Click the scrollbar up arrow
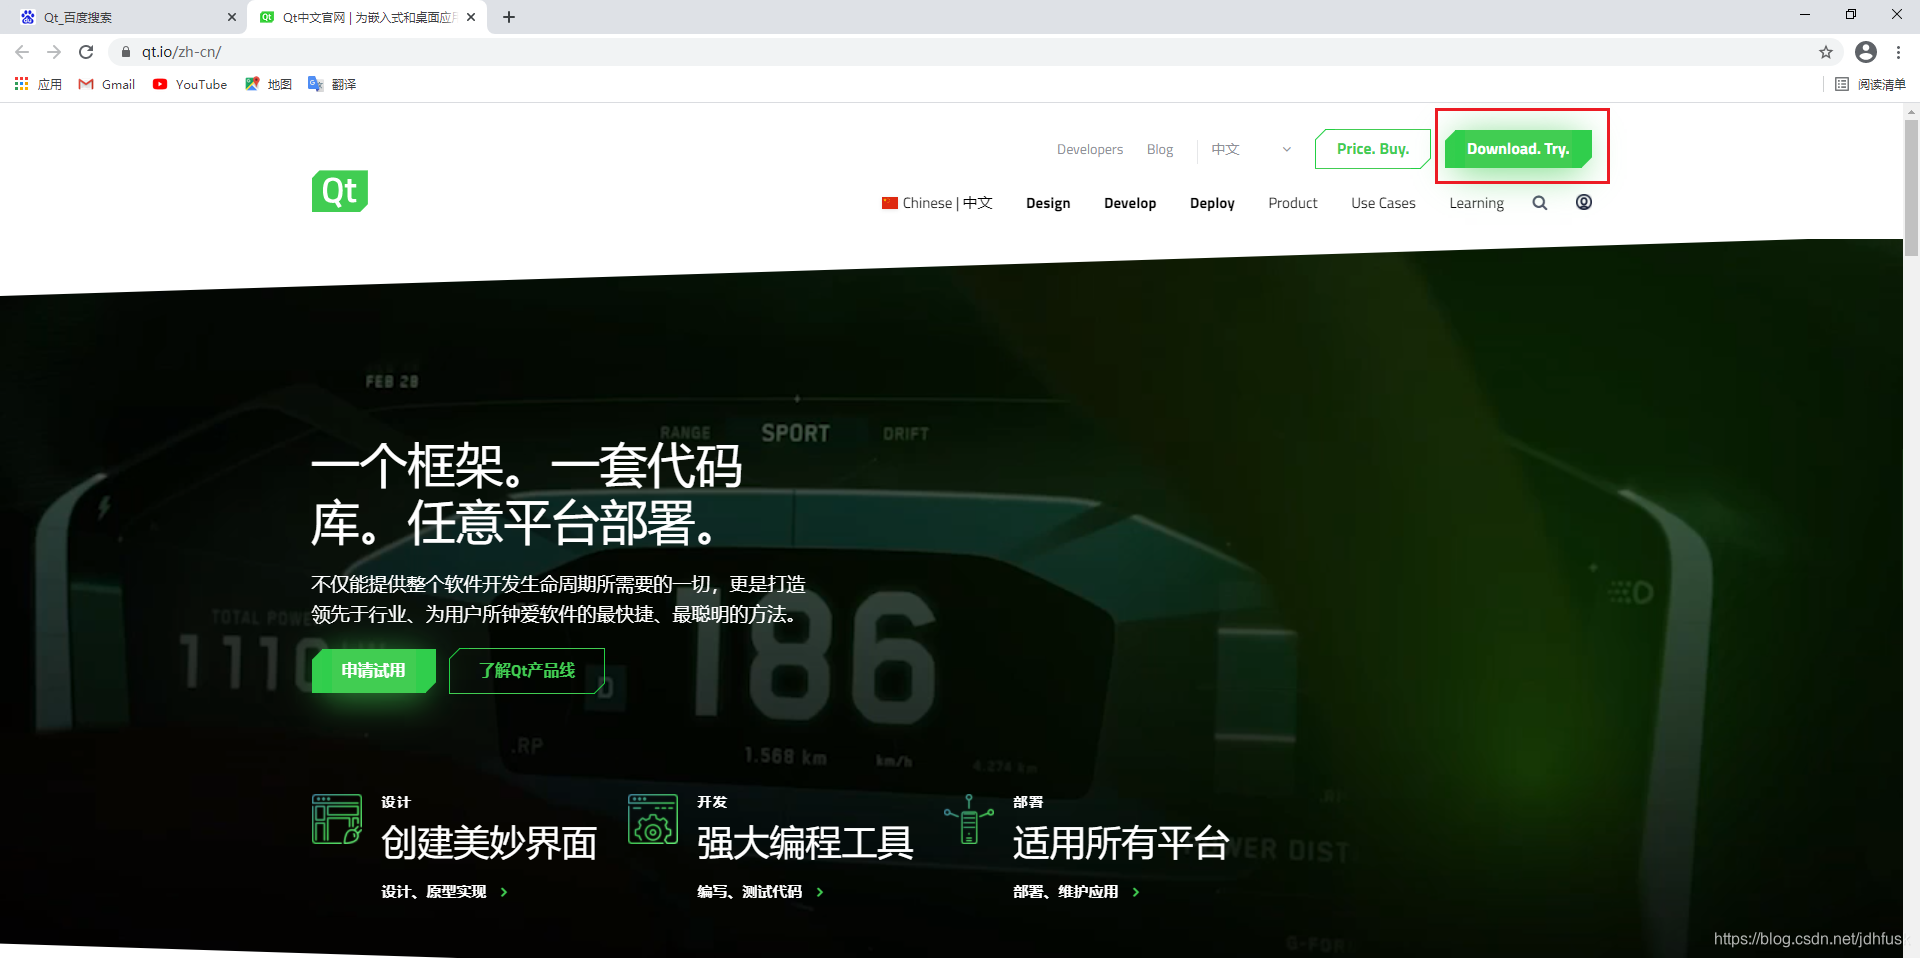The width and height of the screenshot is (1920, 958). pos(1911,111)
